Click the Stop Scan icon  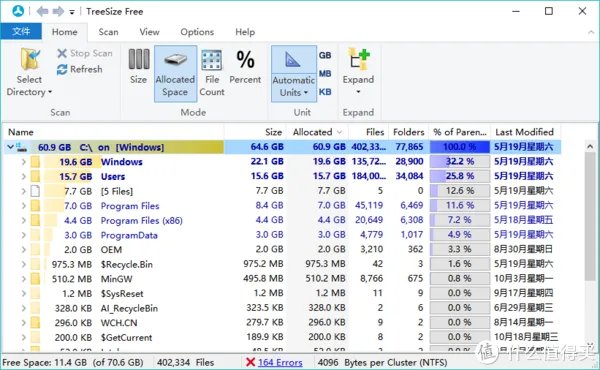pyautogui.click(x=62, y=53)
